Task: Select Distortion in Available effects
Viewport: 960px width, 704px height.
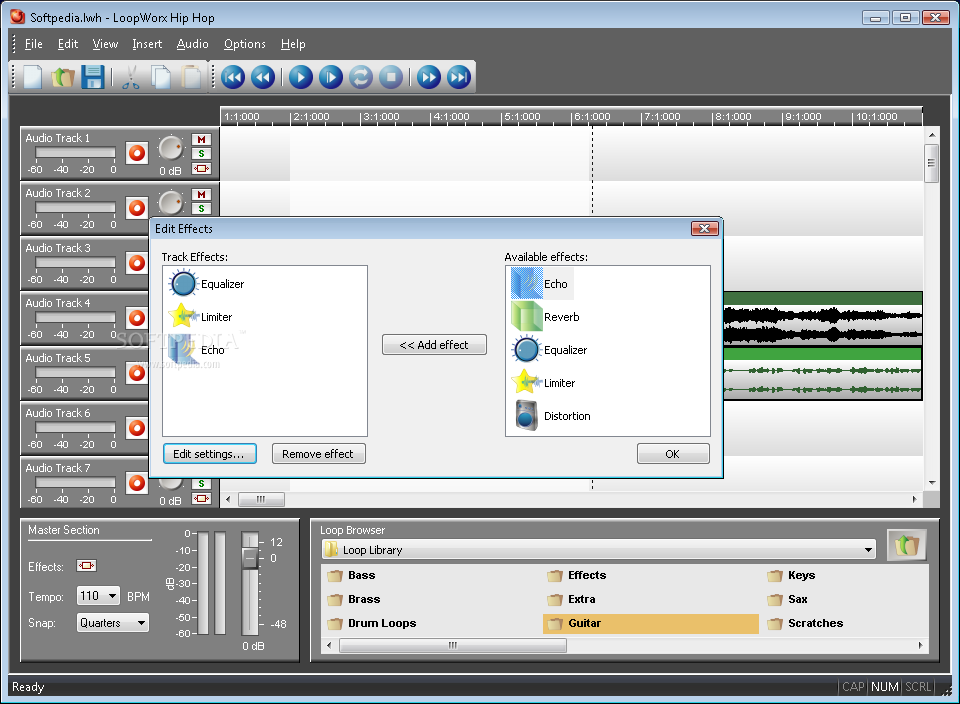Action: (552, 416)
